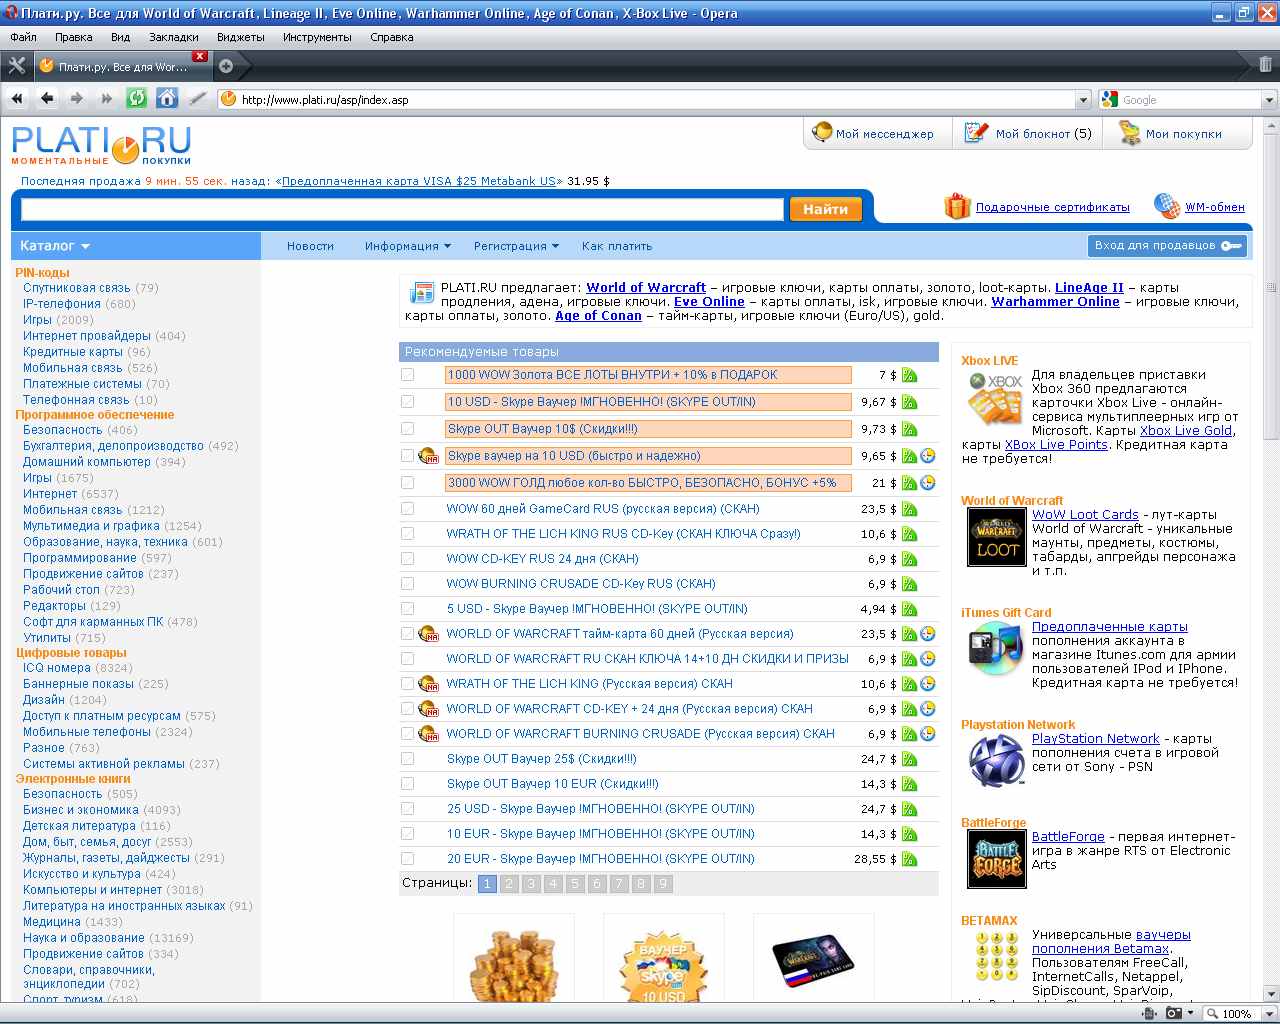This screenshot has height=1024, width=1280.
Task: Open the ICQ номера category
Action: coord(57,668)
